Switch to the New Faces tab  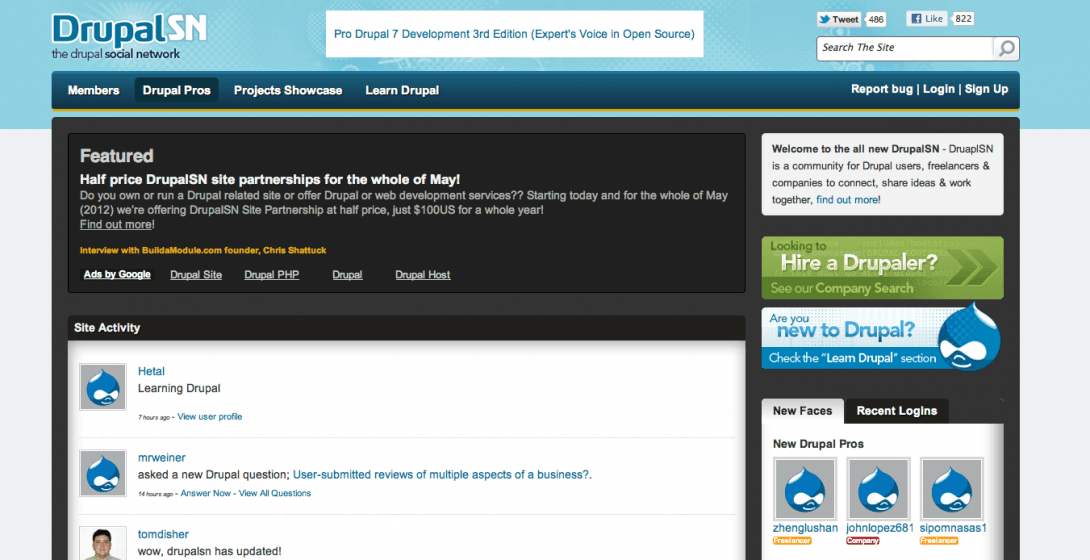[x=802, y=411]
